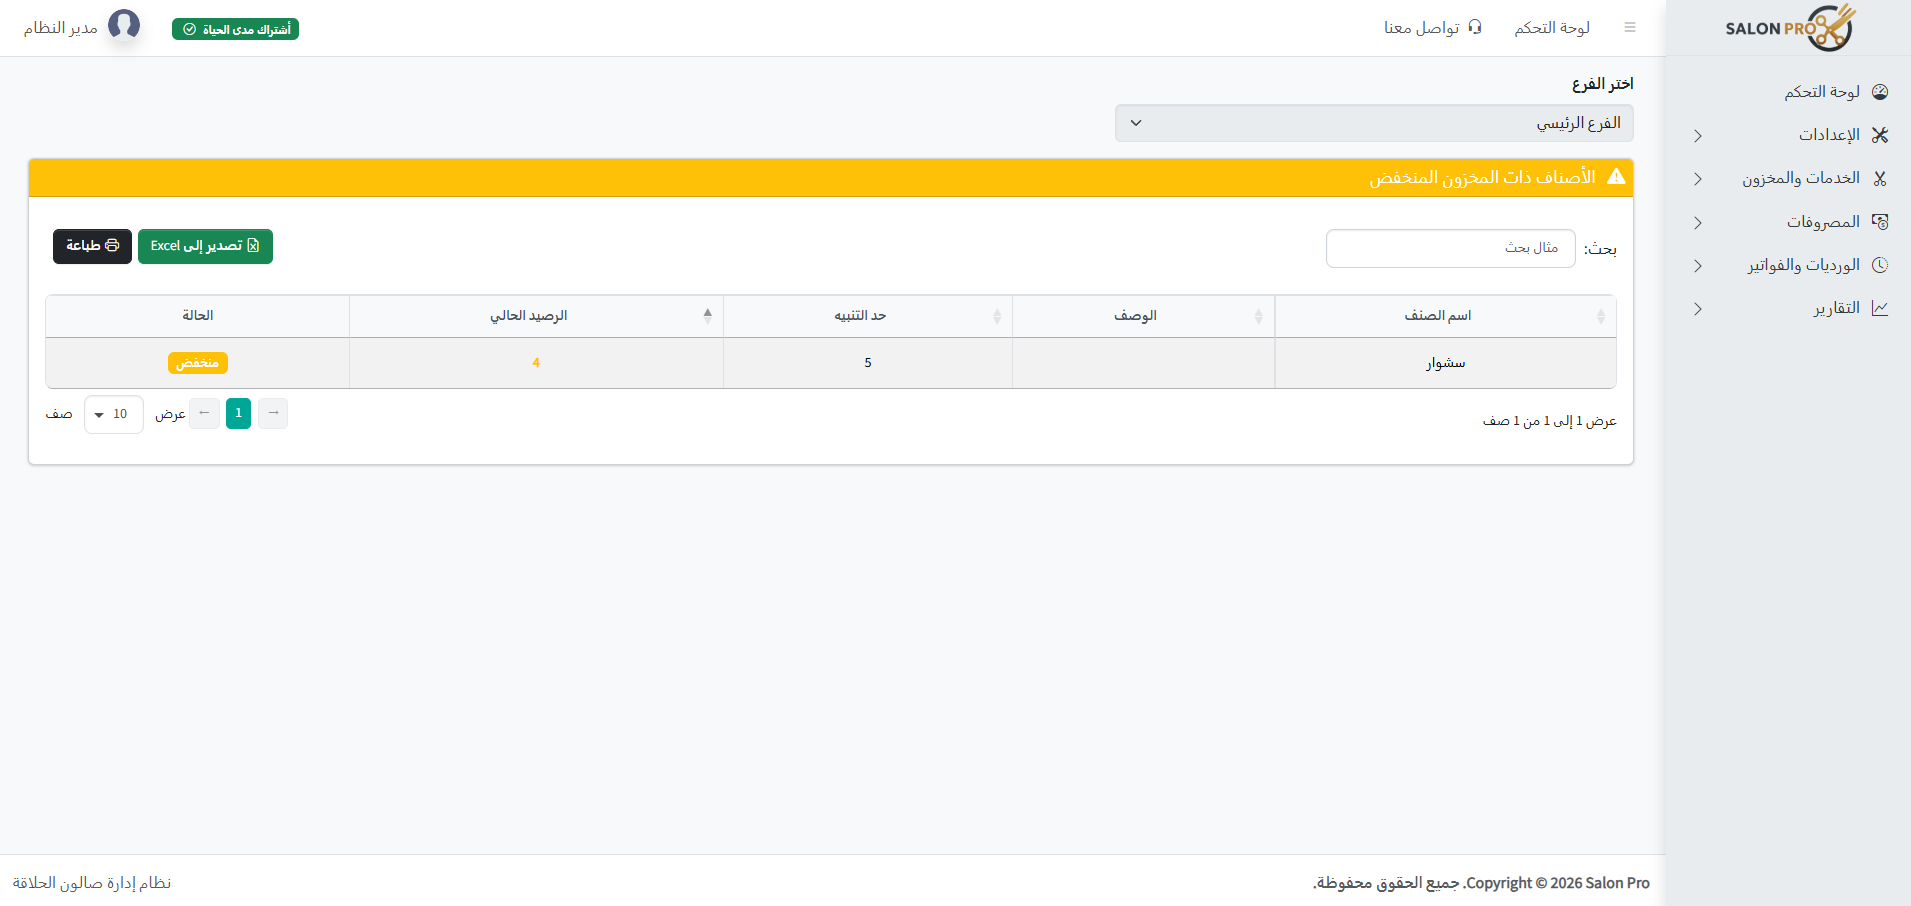Click the أشترك مدى الحياة badge
Screen dimensions: 1911x906
click(x=235, y=29)
